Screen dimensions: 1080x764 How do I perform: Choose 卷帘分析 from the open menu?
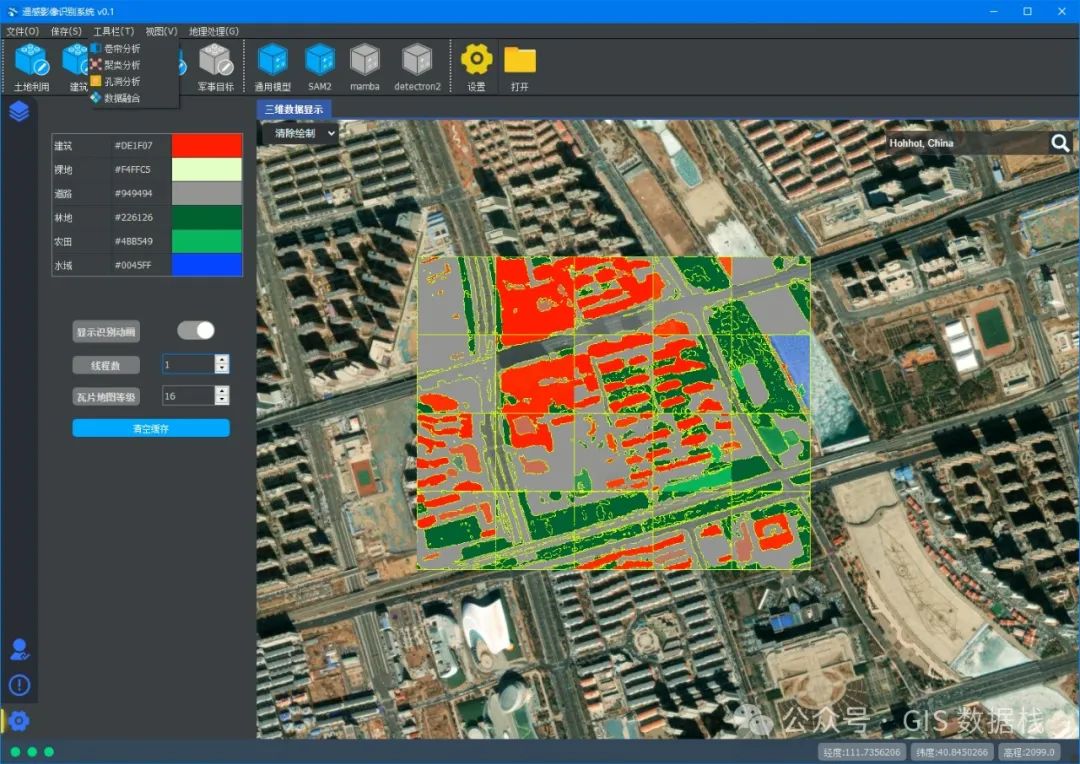point(116,48)
